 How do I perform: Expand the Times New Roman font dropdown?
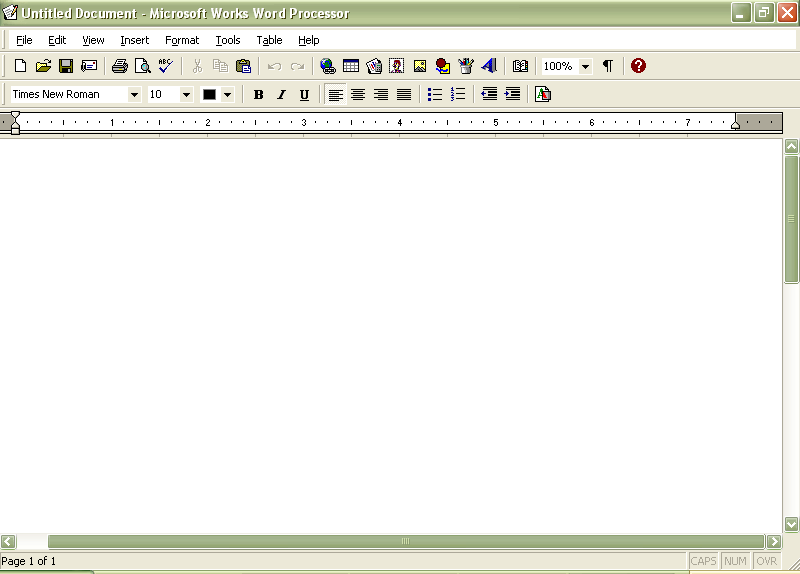(x=134, y=94)
